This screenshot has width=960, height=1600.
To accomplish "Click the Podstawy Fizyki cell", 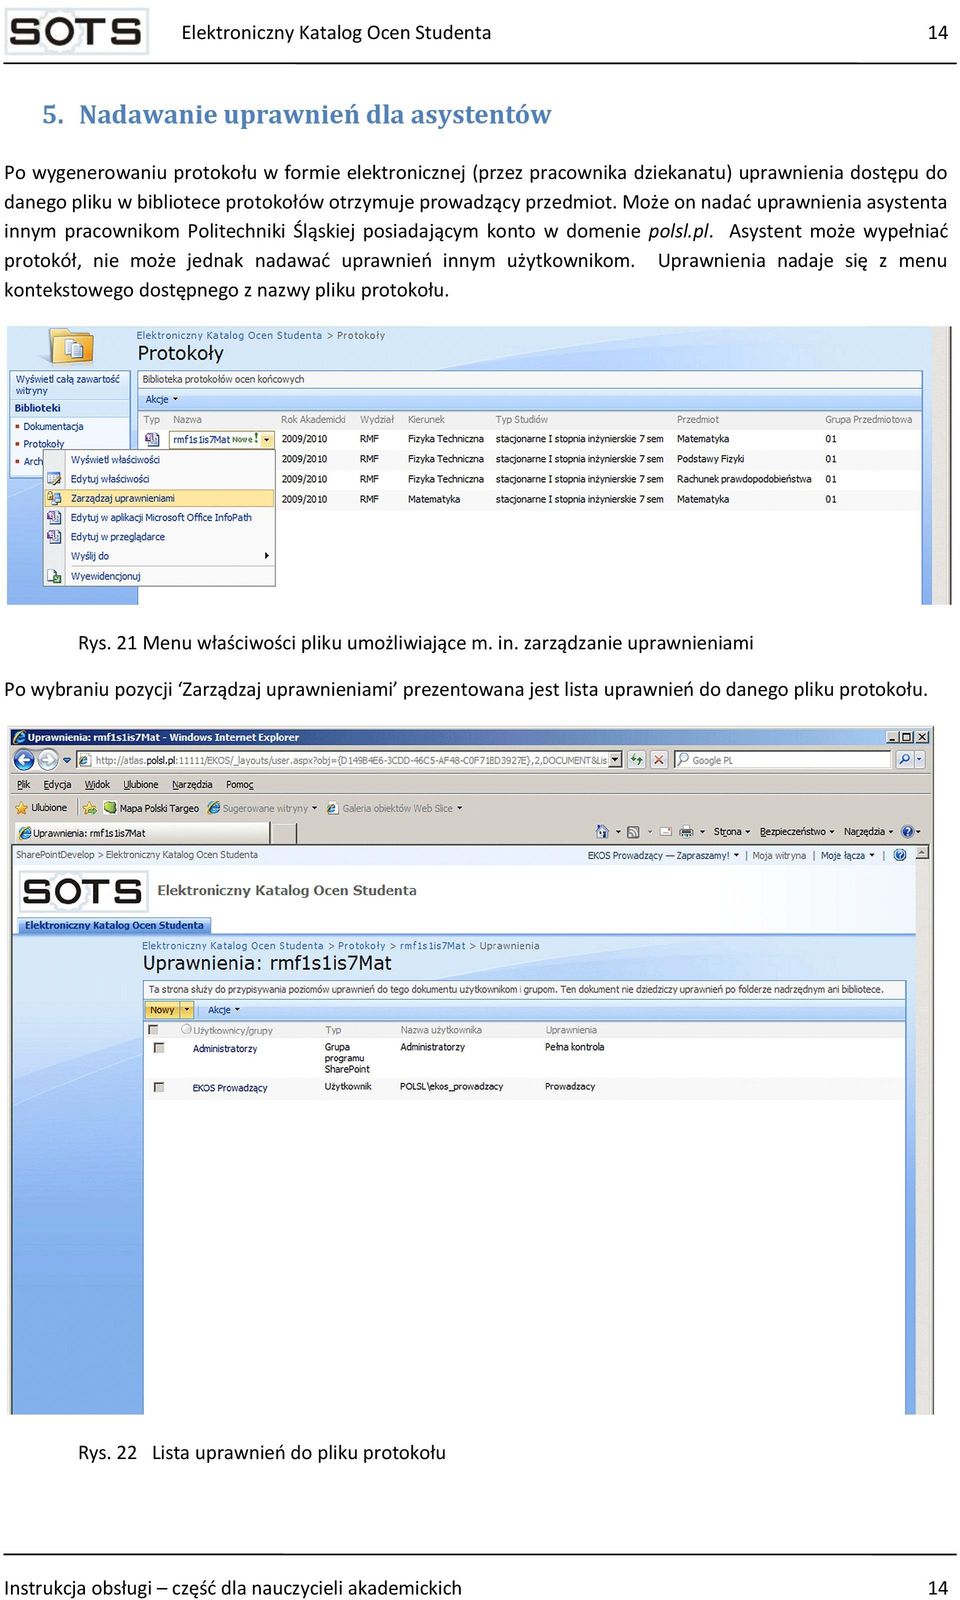I will click(710, 459).
